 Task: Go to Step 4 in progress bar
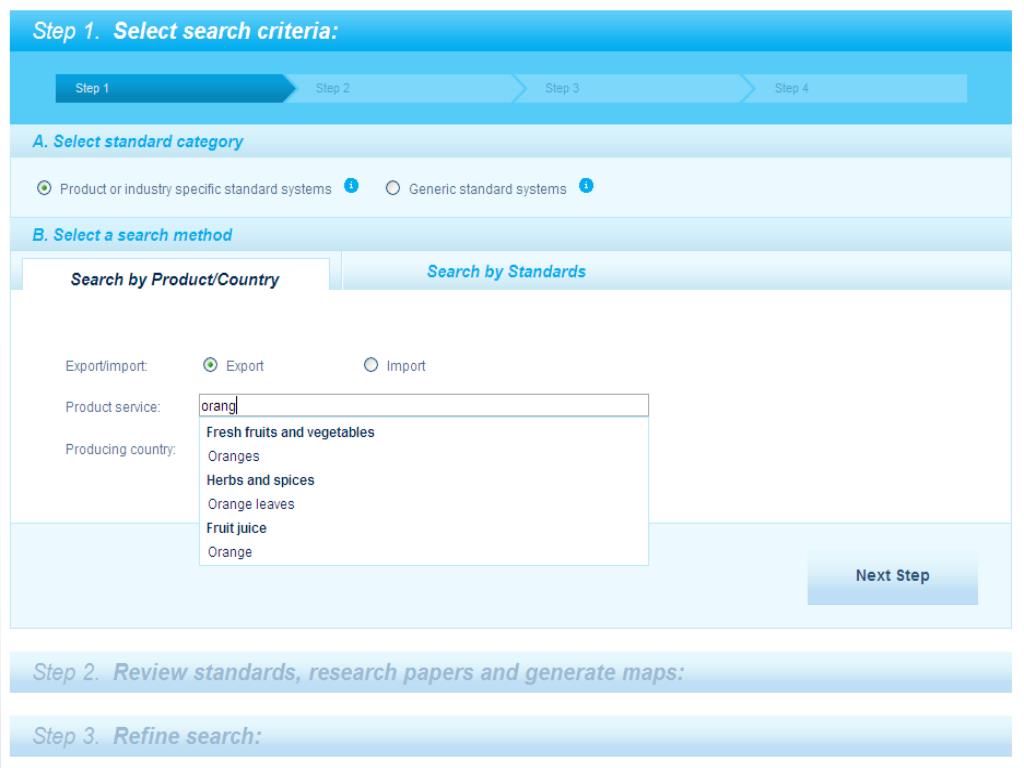point(792,88)
